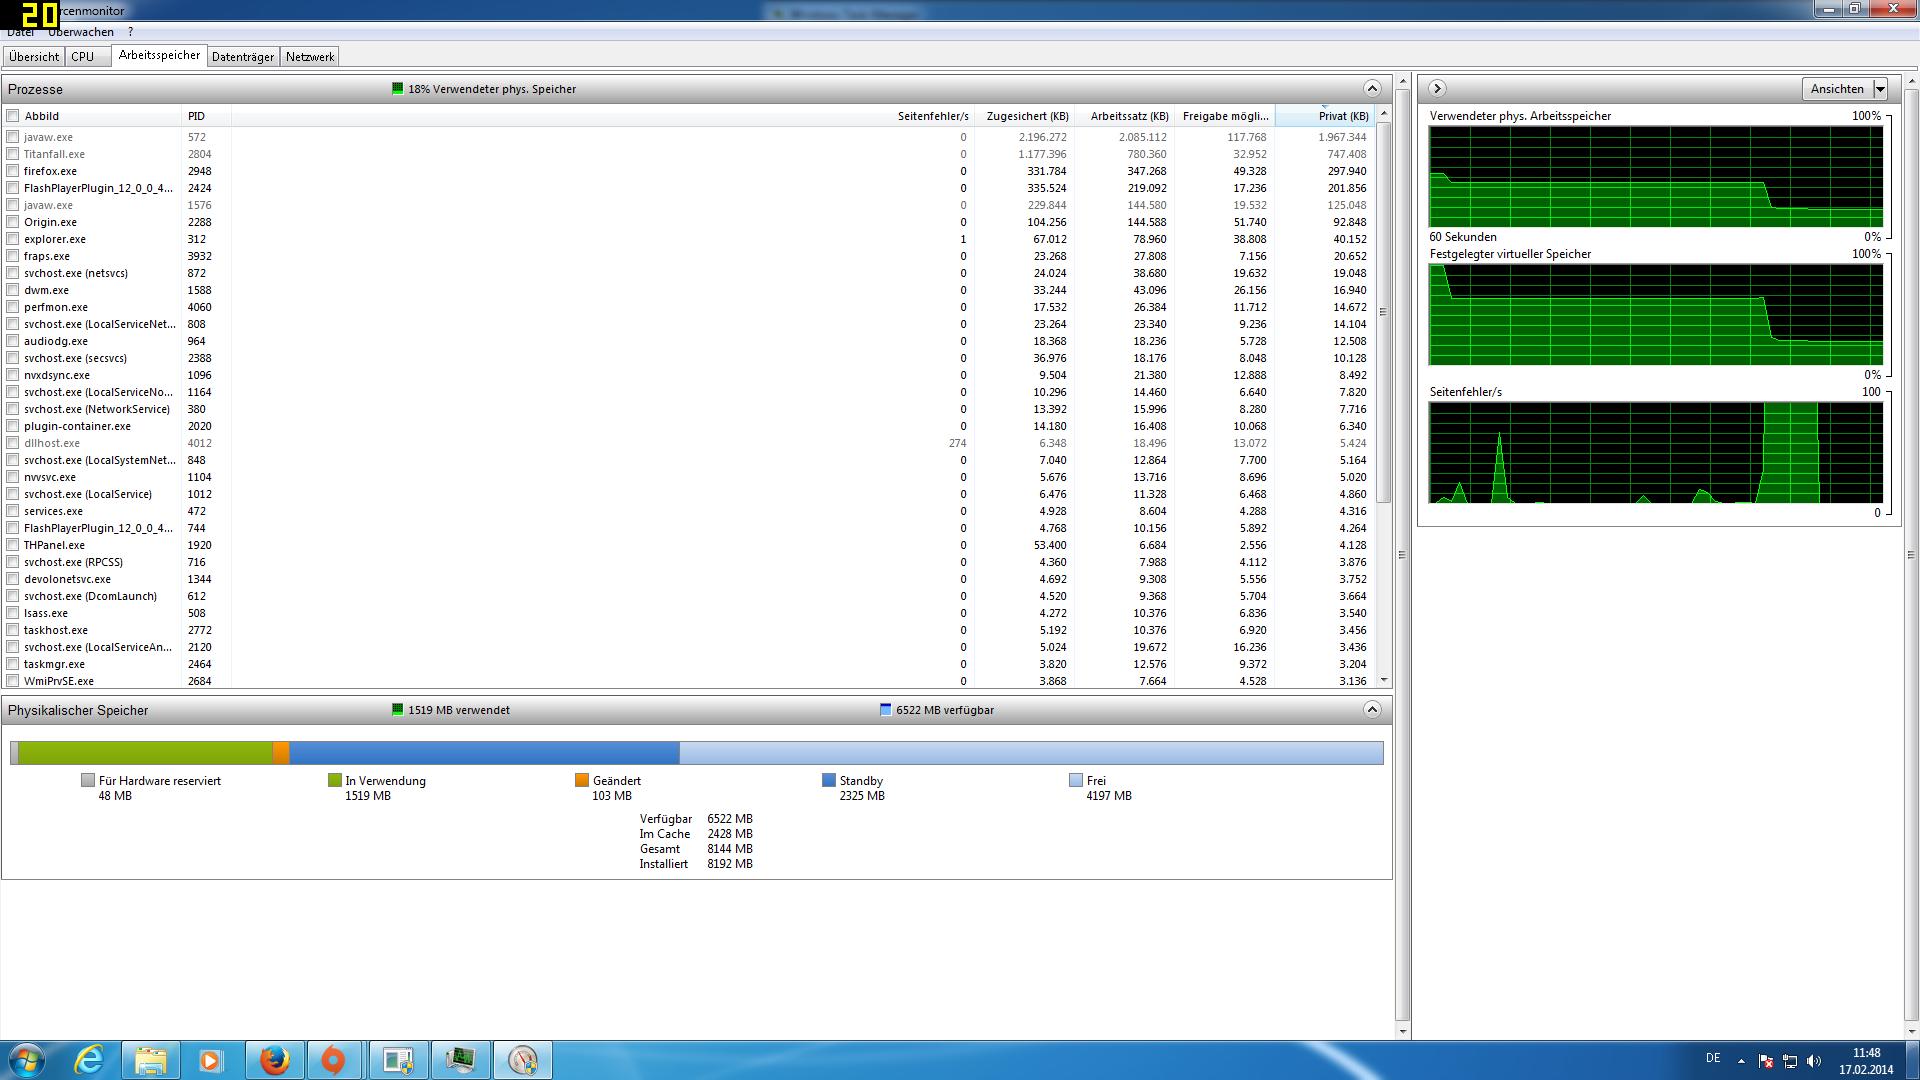Click the Origin taskbar icon
Viewport: 1920px width, 1080px height.
point(333,1060)
